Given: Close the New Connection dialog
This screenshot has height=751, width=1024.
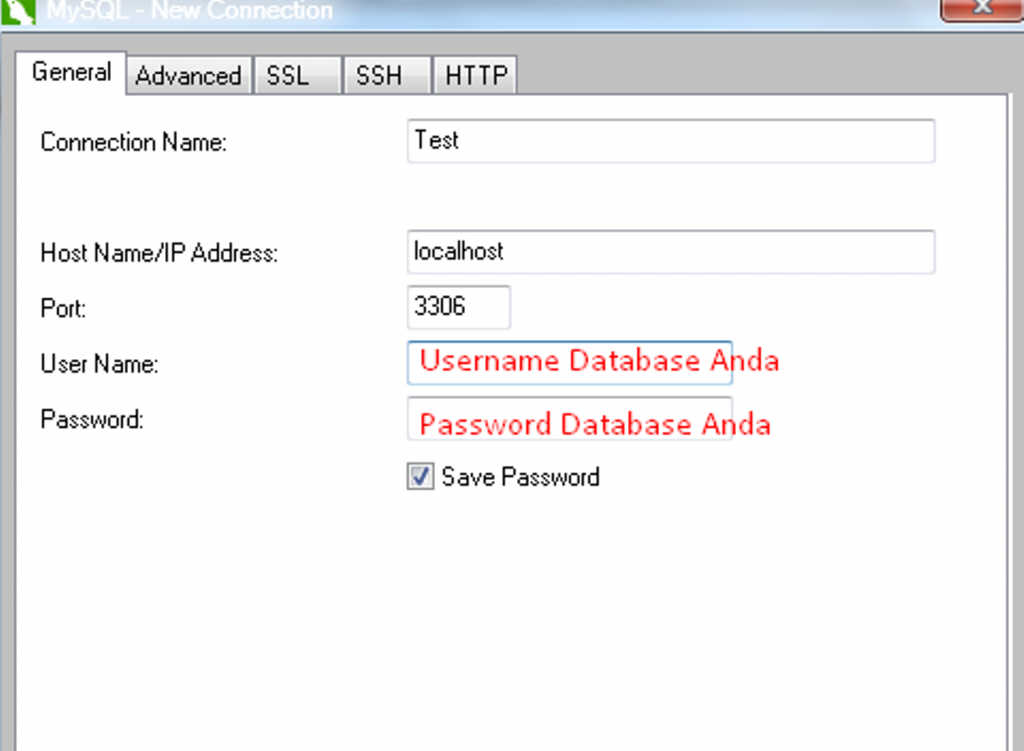Looking at the screenshot, I should coord(981,9).
